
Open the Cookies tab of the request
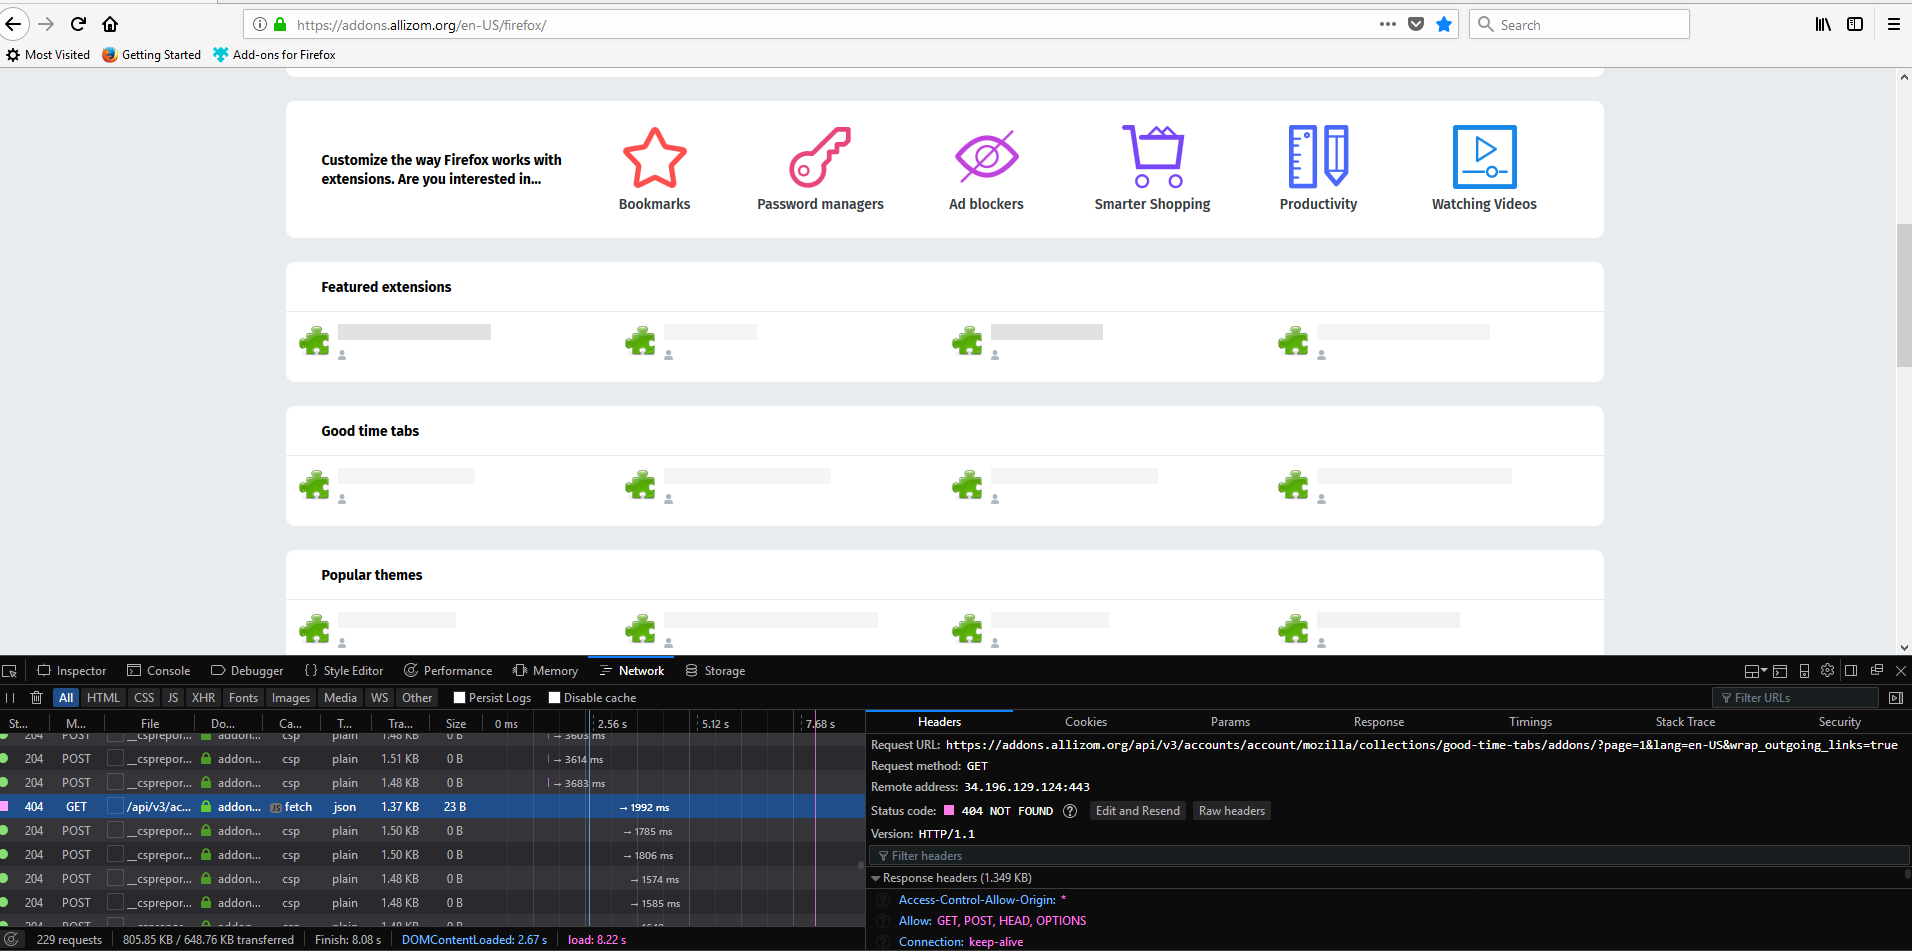tap(1085, 722)
